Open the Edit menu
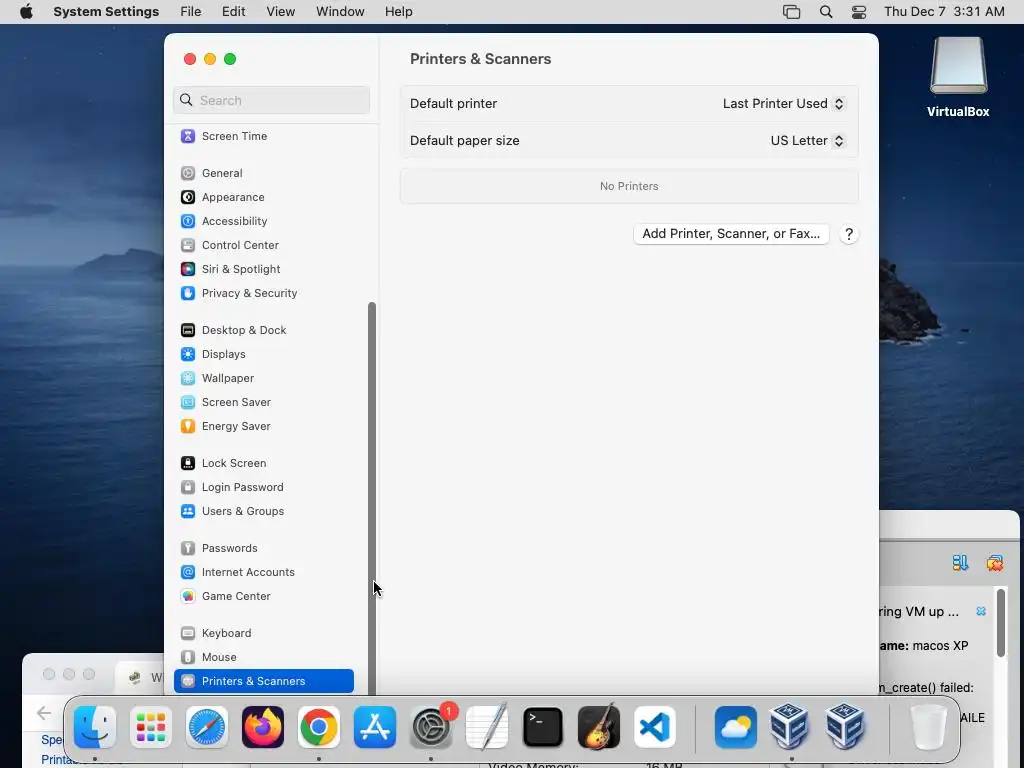This screenshot has width=1024, height=768. click(x=233, y=12)
